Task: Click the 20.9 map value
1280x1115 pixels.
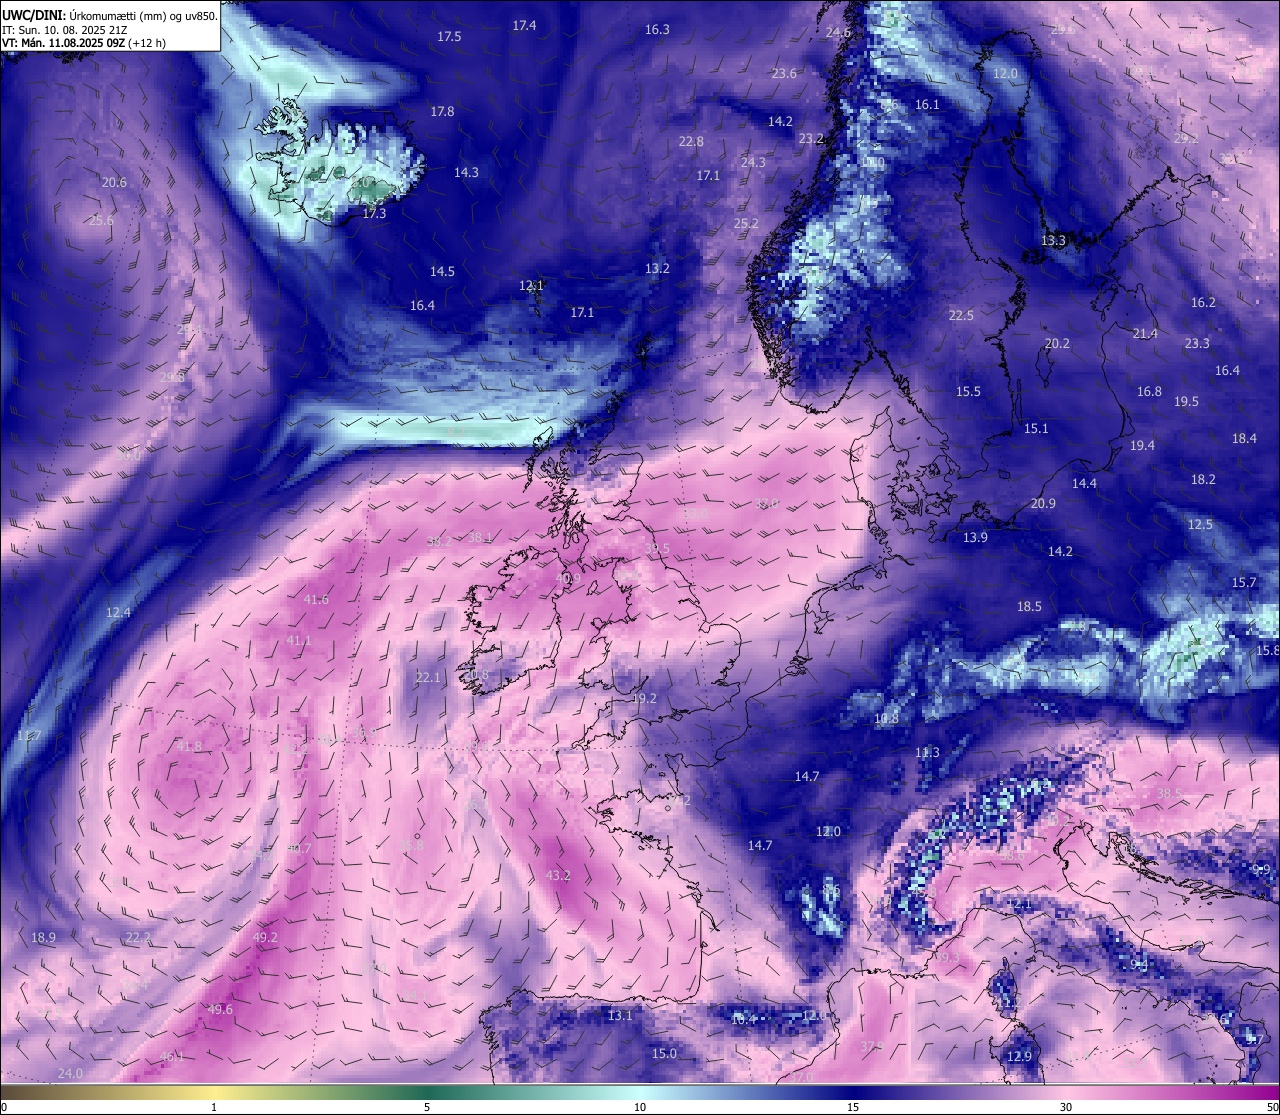Action: (x=1043, y=504)
